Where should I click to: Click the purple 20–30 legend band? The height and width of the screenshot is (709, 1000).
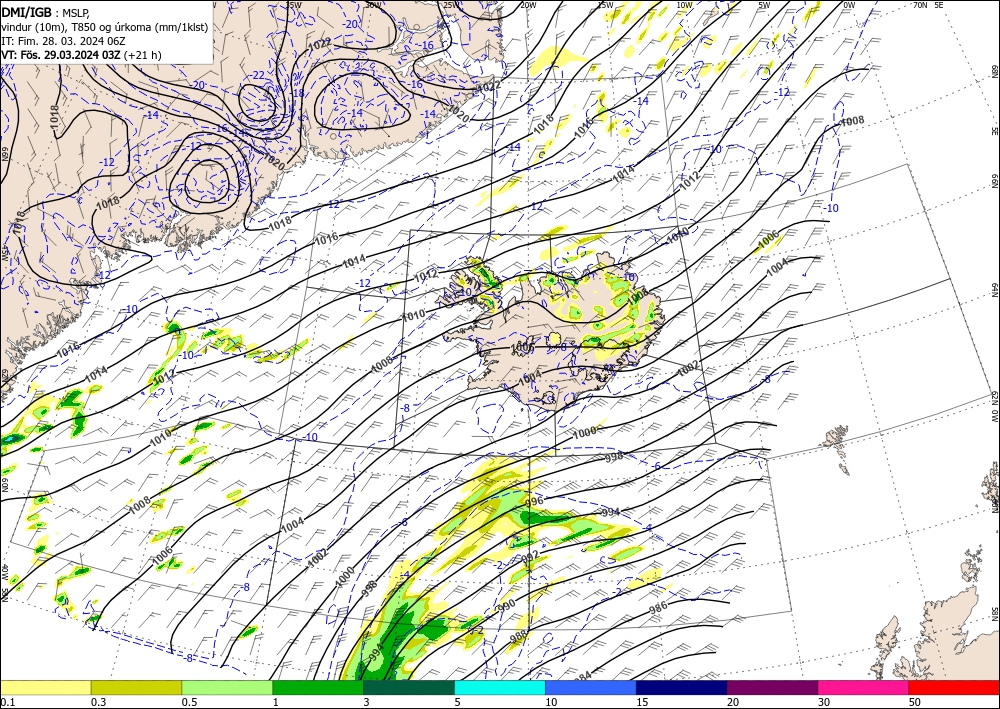tap(772, 687)
